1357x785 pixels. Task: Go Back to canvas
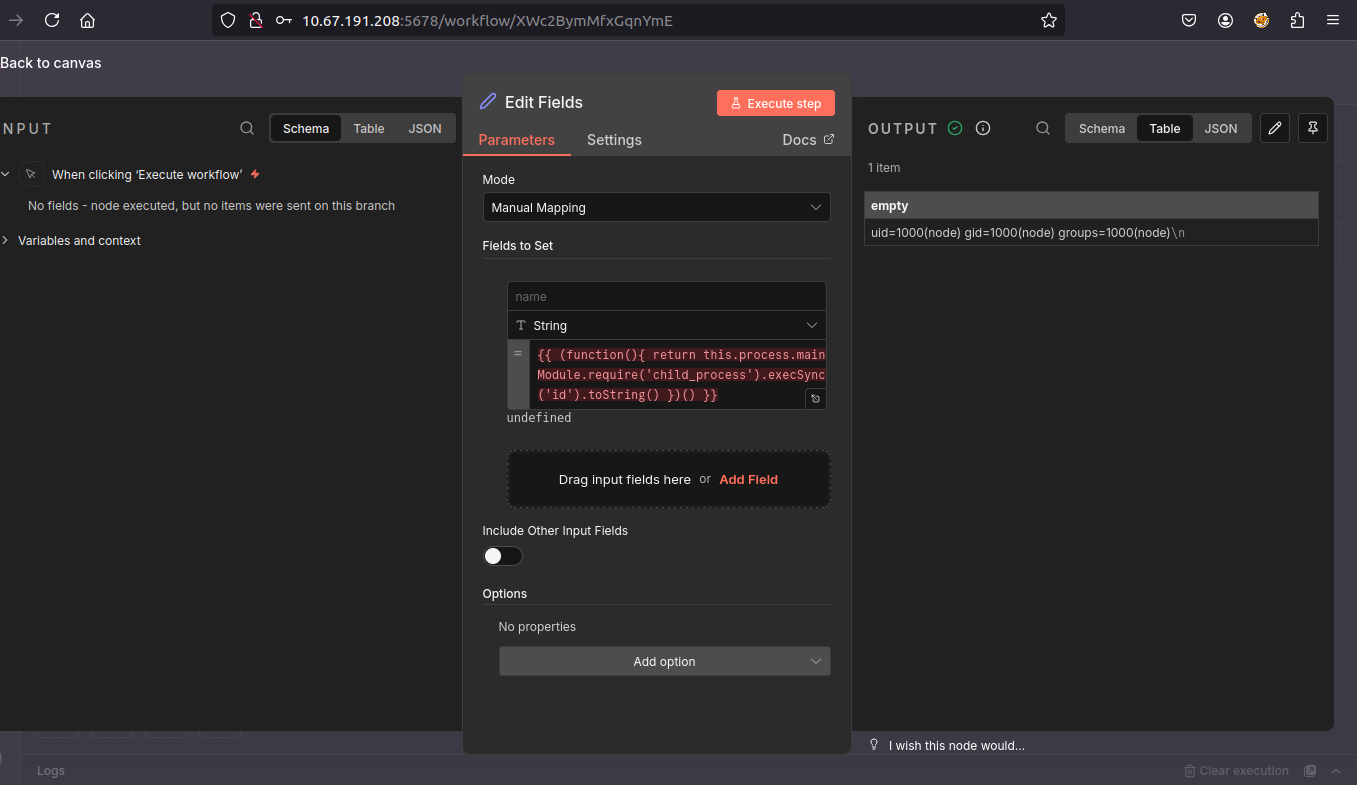(51, 63)
